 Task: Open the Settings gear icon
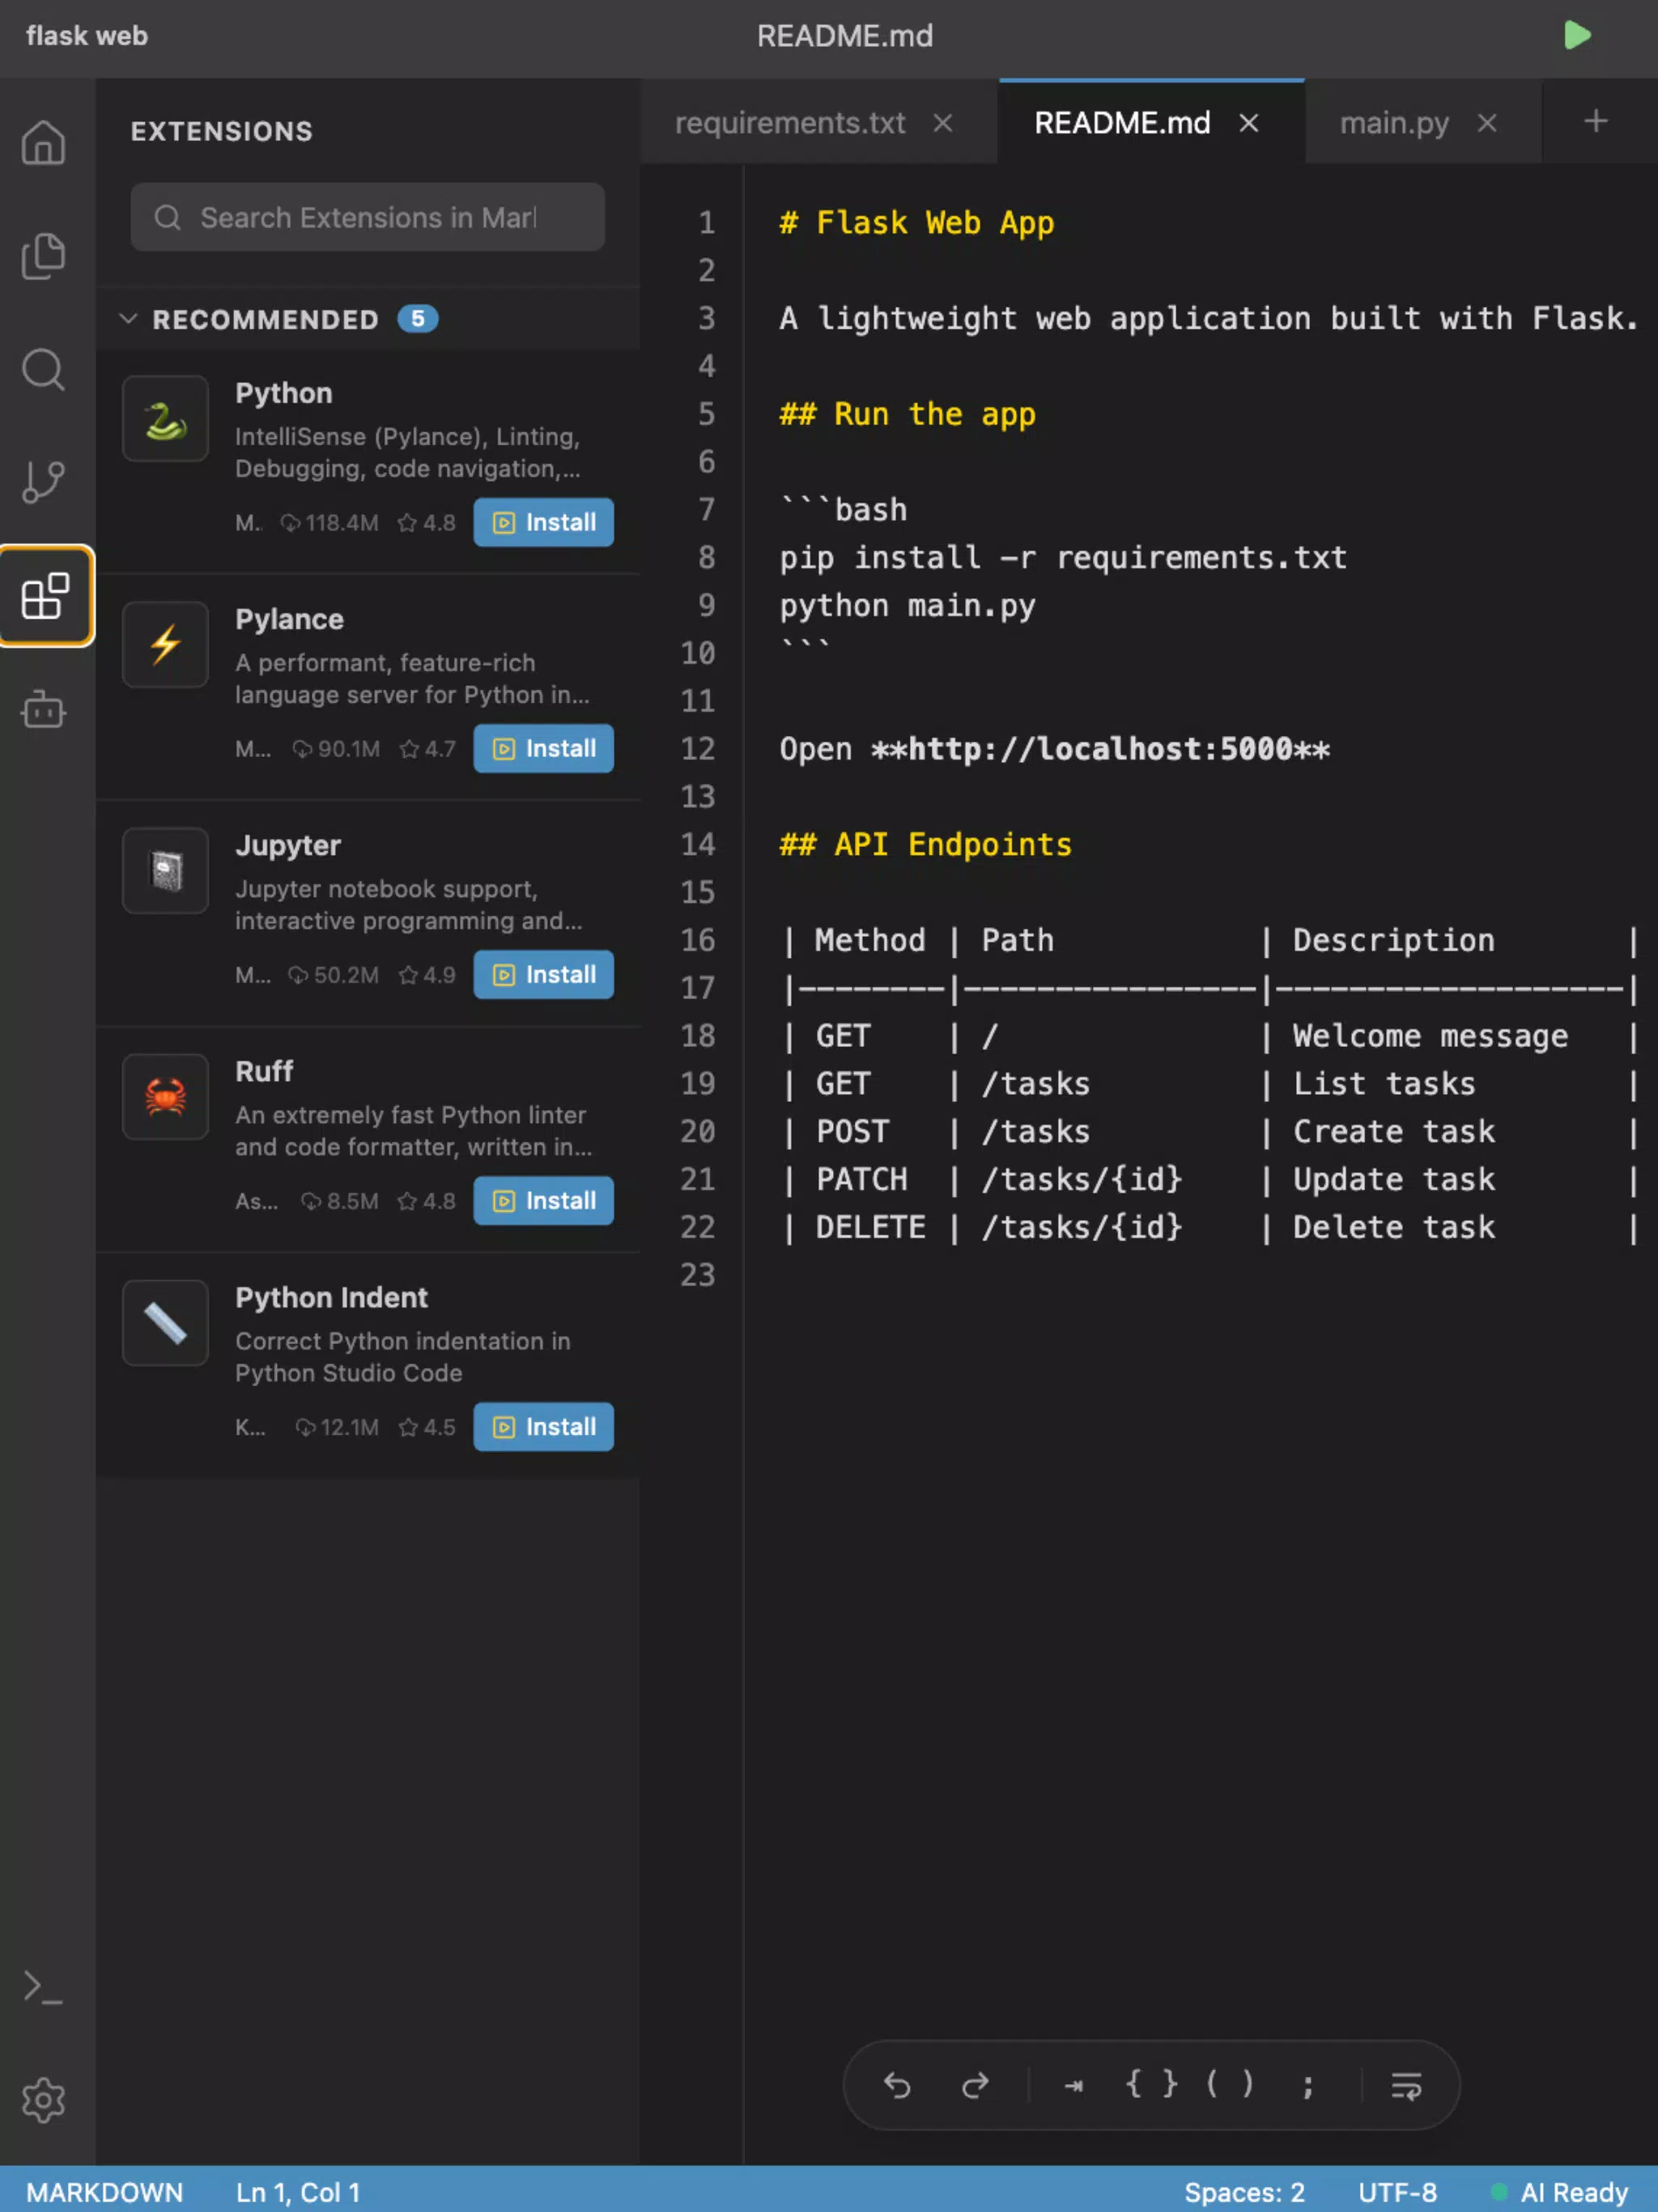[44, 2100]
